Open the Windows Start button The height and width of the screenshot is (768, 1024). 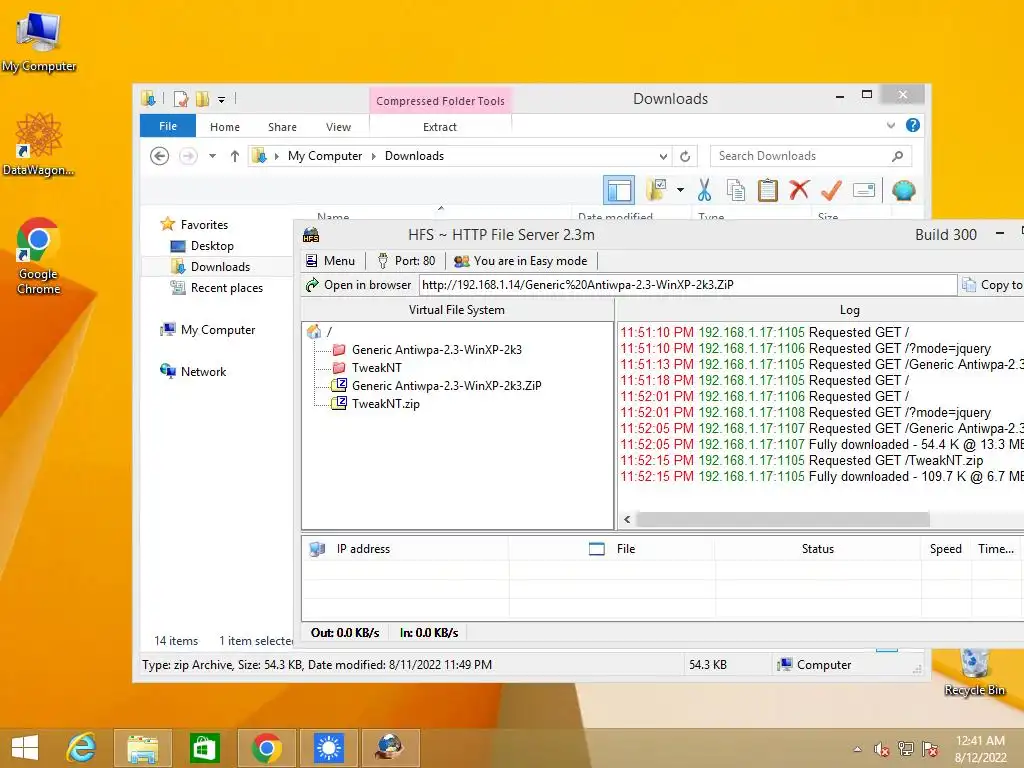tap(24, 748)
